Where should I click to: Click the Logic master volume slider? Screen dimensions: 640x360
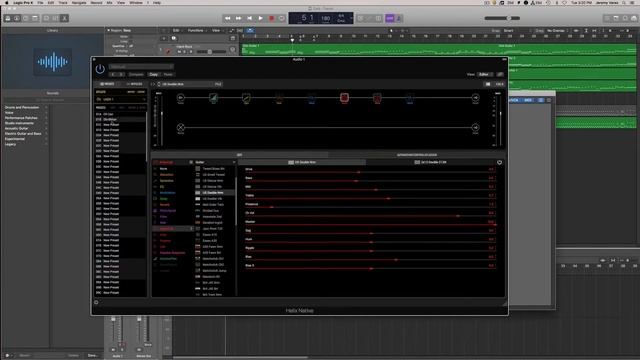pos(502,18)
